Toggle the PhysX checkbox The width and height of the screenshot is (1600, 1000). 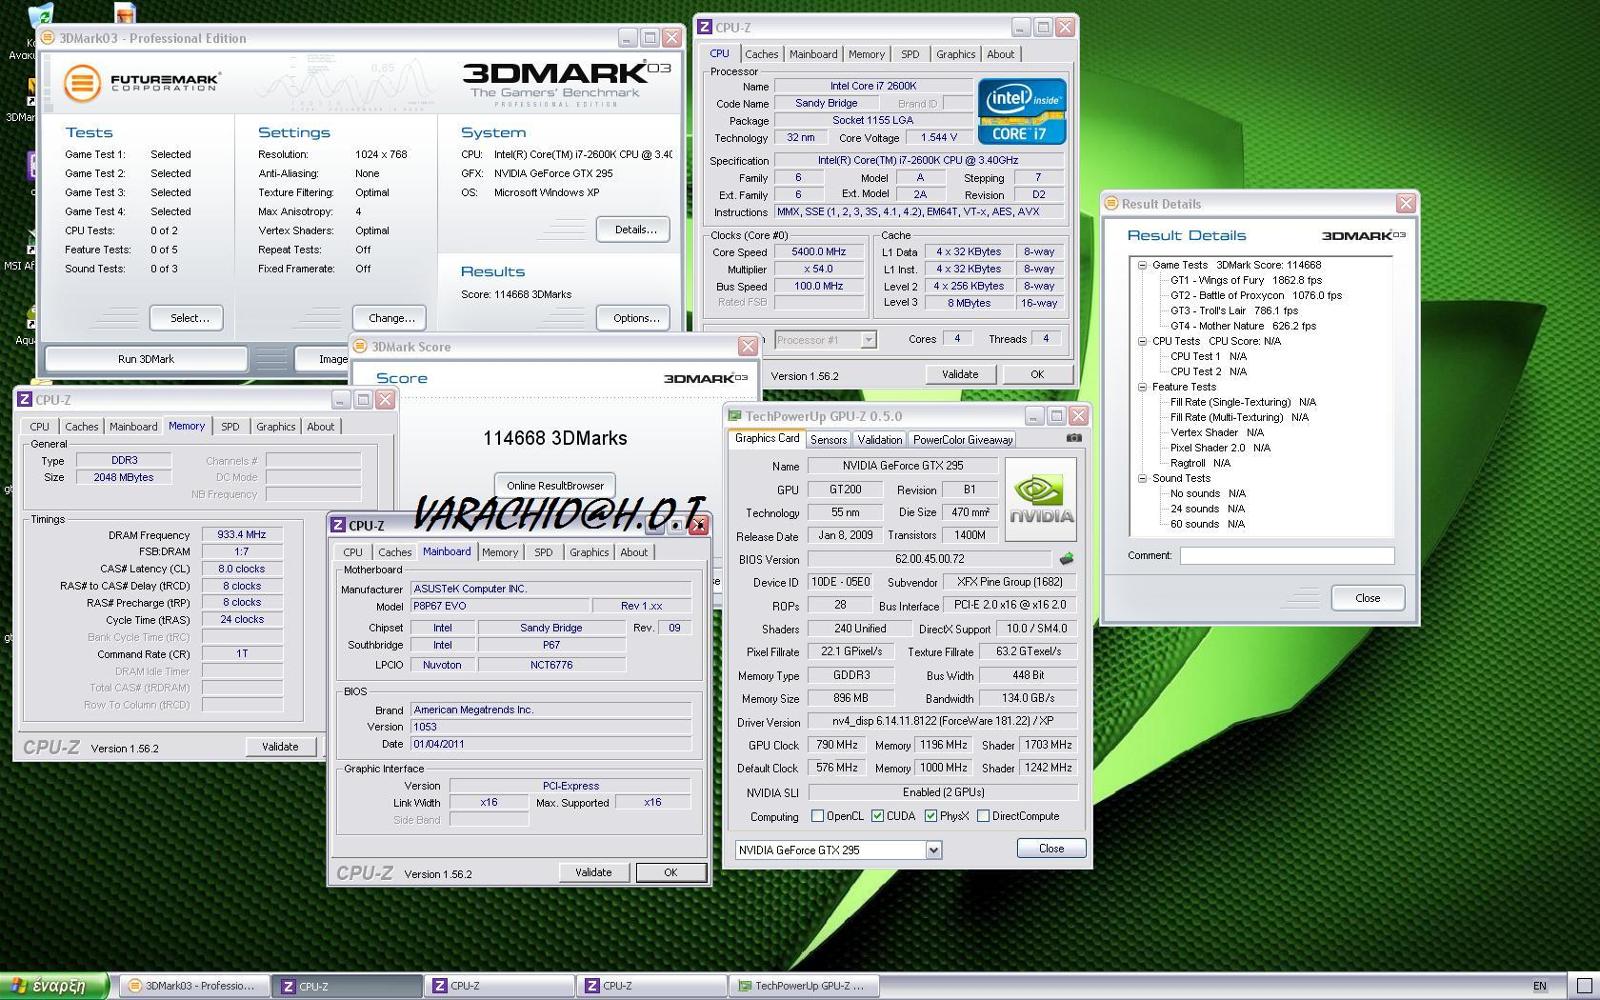click(930, 816)
